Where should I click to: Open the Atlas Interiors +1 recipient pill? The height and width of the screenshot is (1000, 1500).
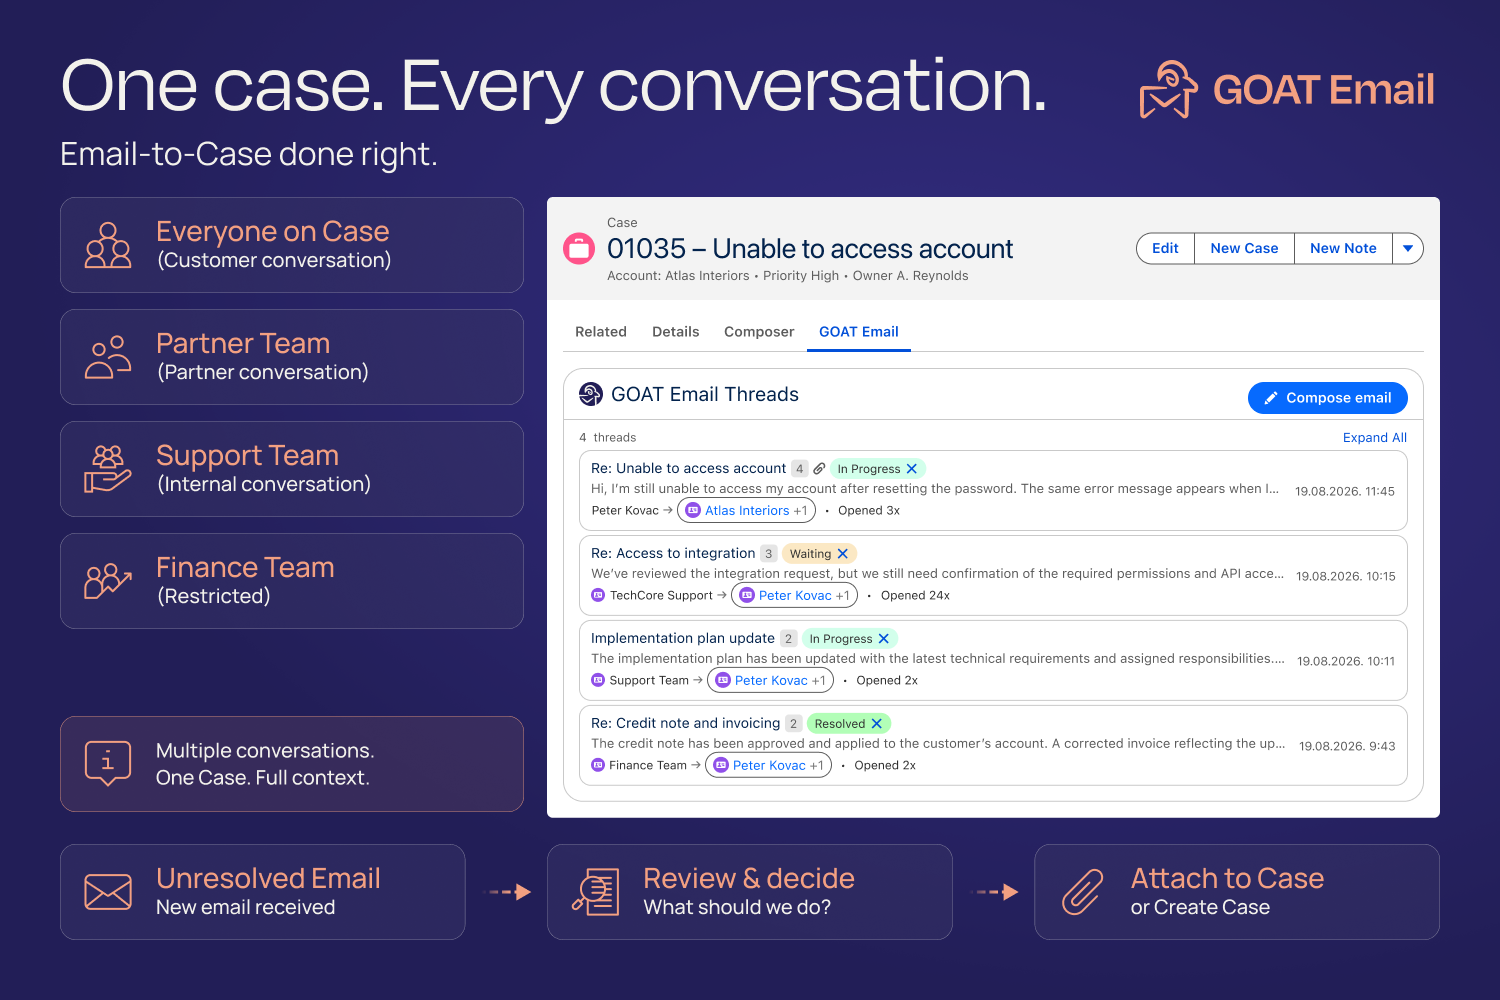click(x=747, y=510)
